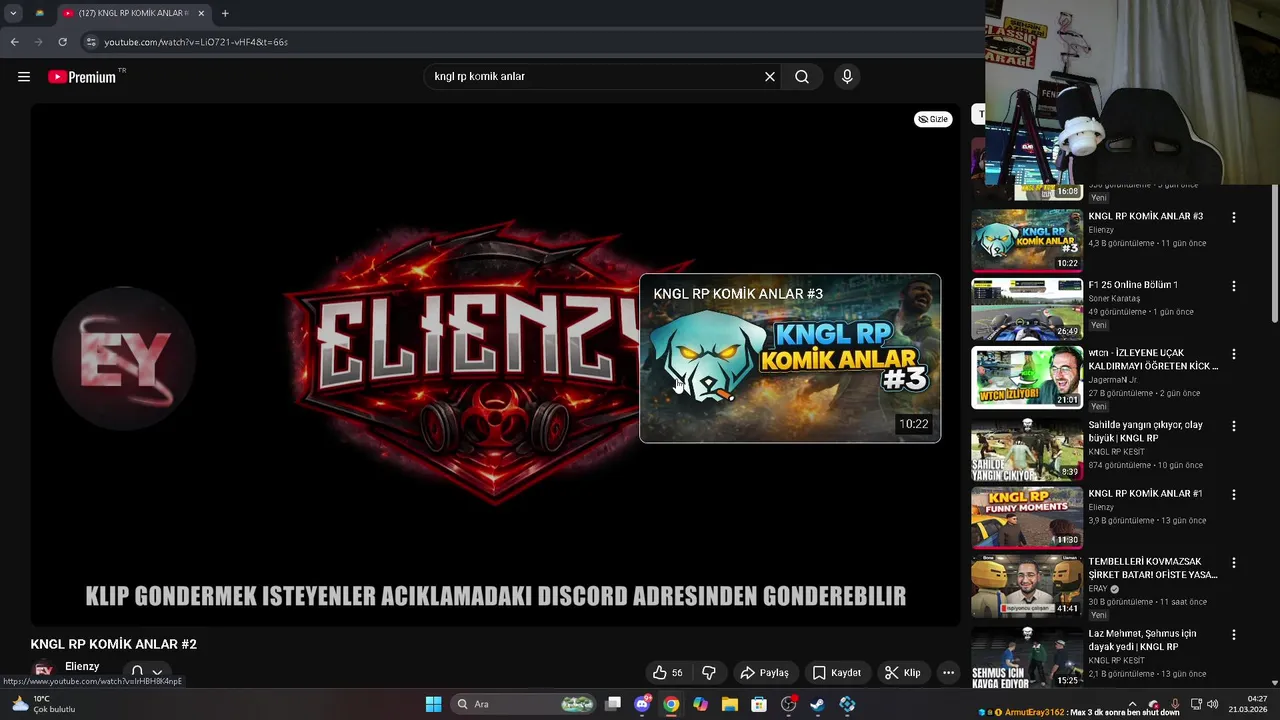Open end-screen card KNGL RP KOMİK ANLAR #3

pyautogui.click(x=790, y=358)
